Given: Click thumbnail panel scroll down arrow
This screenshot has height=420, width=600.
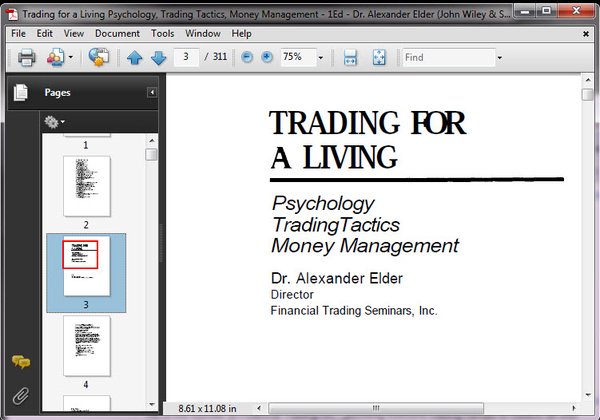Looking at the screenshot, I should tap(152, 404).
